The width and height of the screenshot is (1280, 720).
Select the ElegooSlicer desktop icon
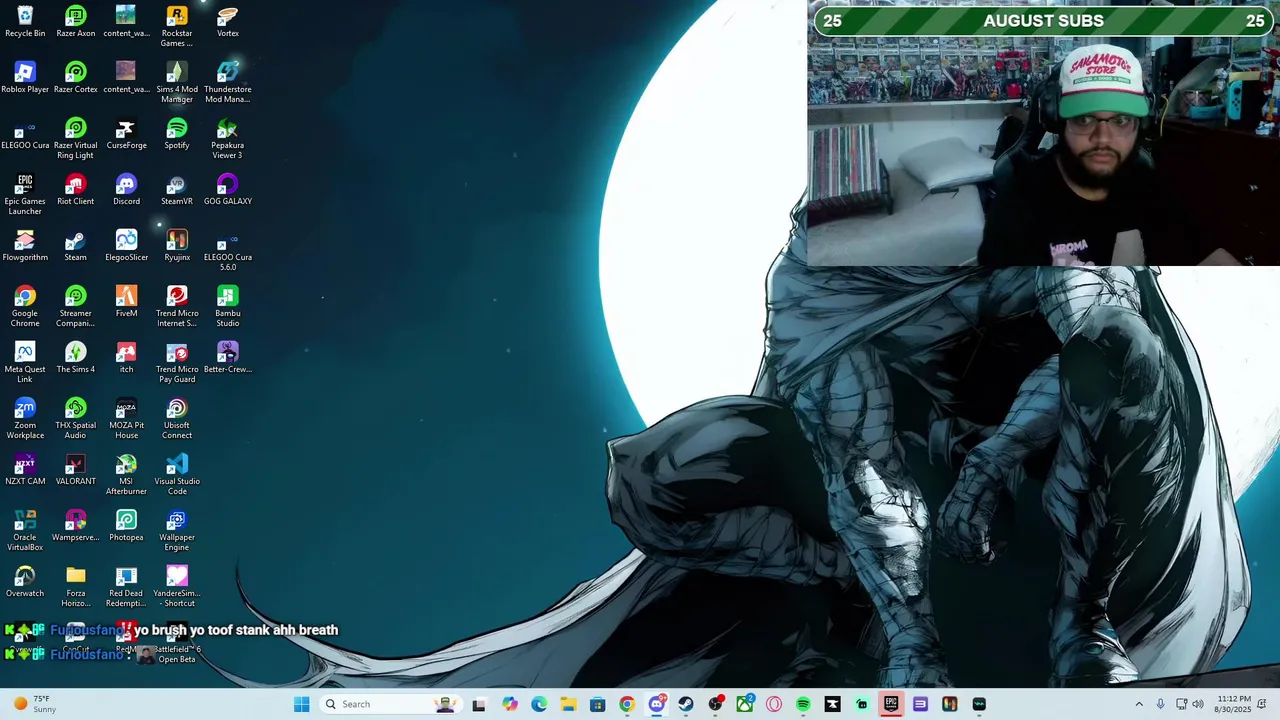click(x=126, y=245)
